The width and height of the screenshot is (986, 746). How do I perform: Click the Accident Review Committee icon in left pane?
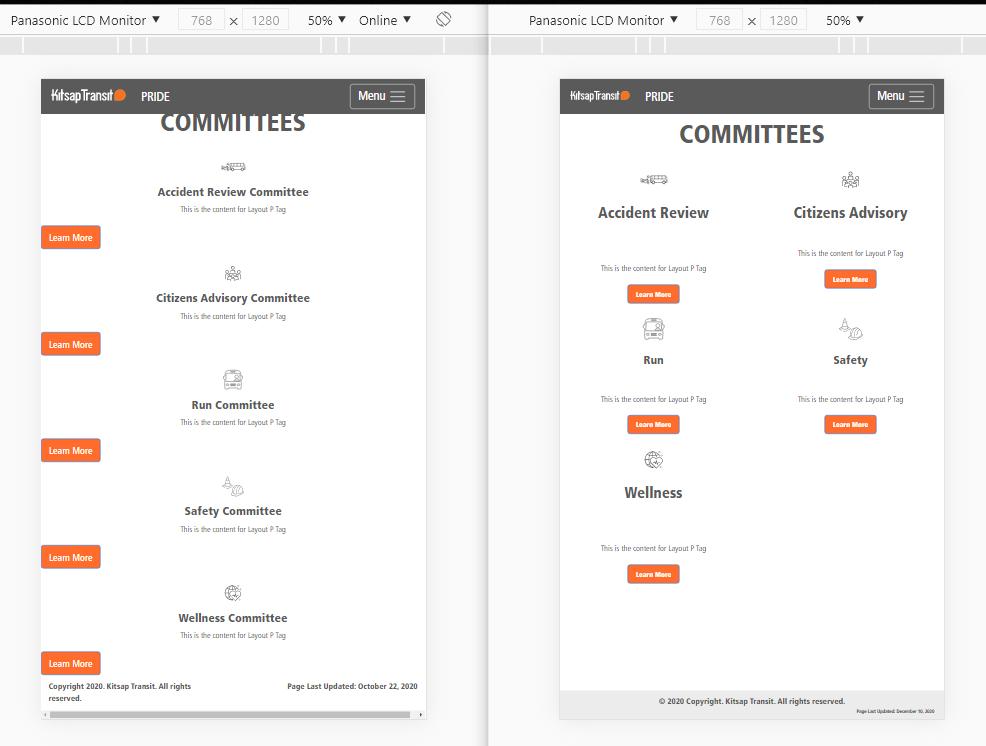click(x=233, y=167)
